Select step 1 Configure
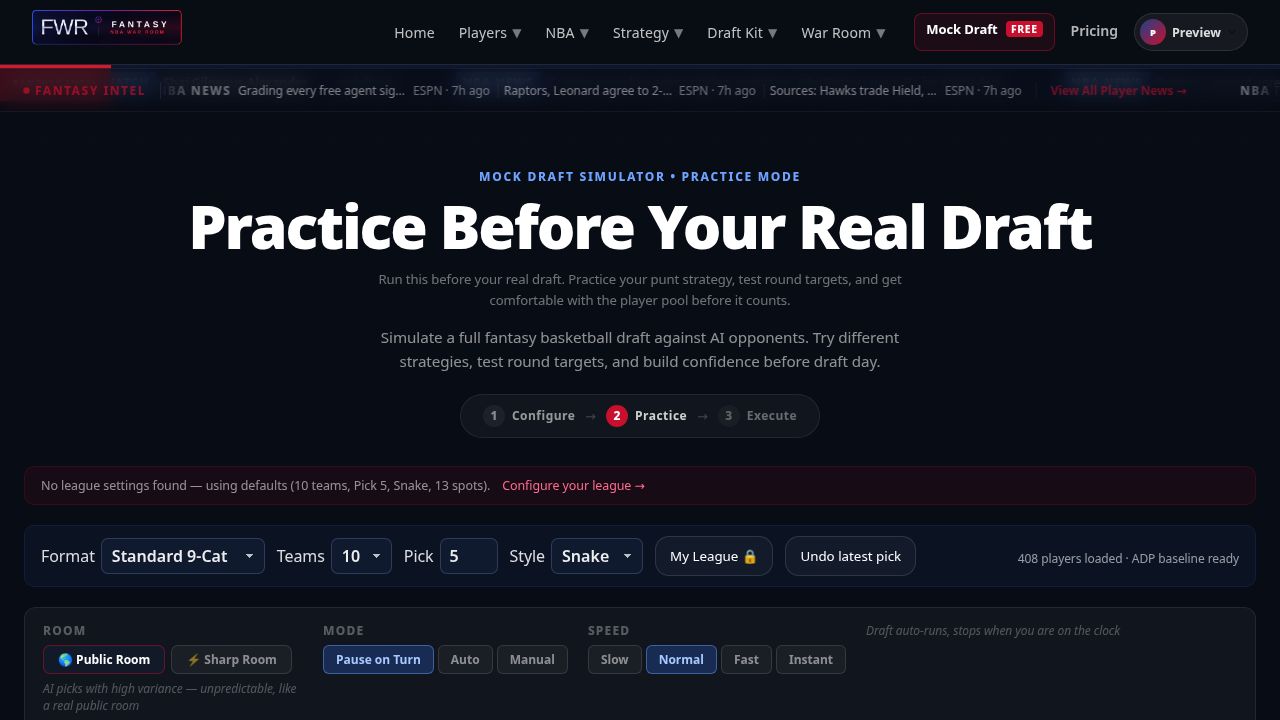The height and width of the screenshot is (720, 1280). [529, 416]
